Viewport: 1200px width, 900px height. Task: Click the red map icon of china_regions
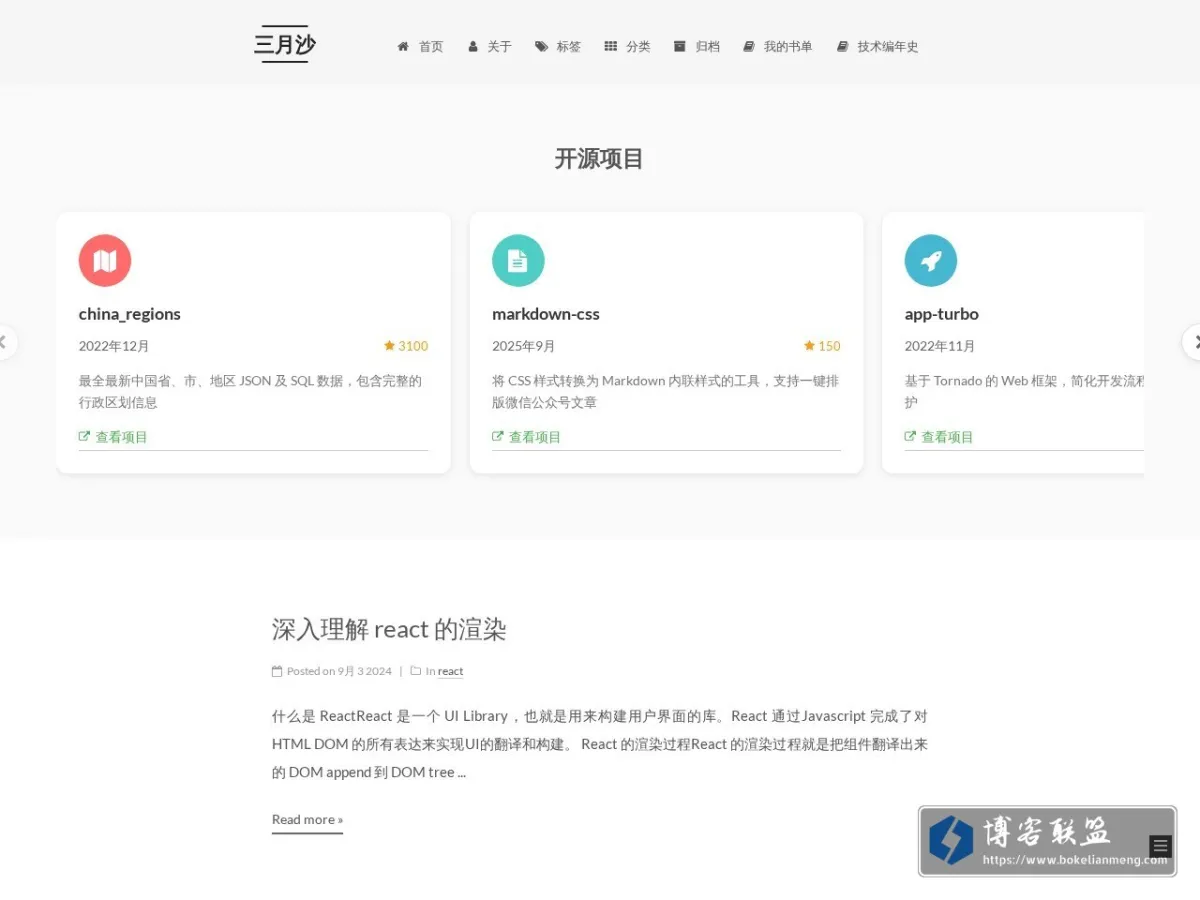[x=105, y=261]
